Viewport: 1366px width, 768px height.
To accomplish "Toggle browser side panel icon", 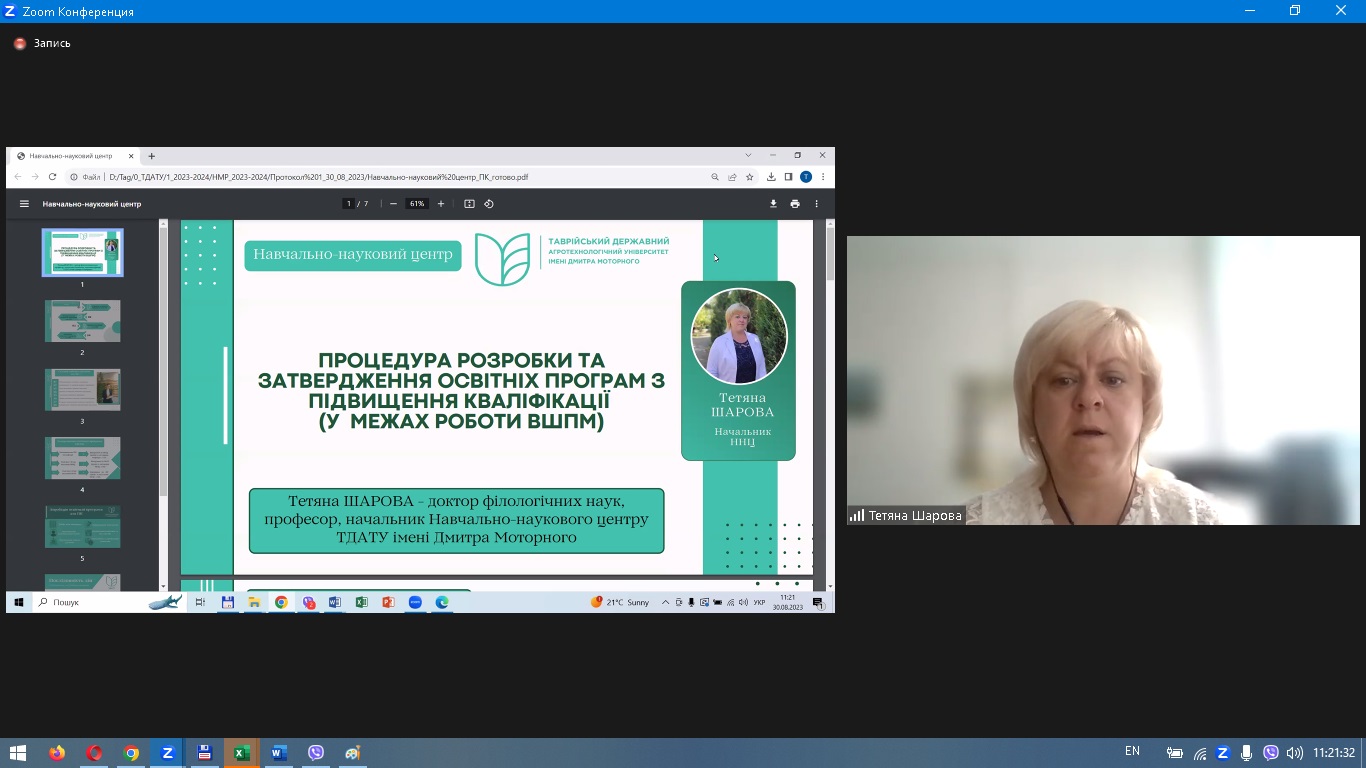I will pyautogui.click(x=788, y=177).
